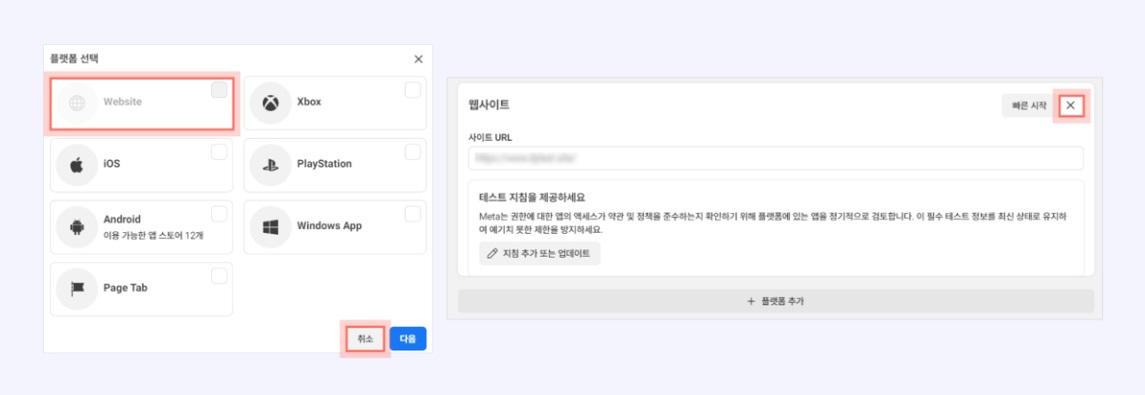Tick the Page Tab platform checkbox
Screen dimensions: 1145x395
click(218, 276)
